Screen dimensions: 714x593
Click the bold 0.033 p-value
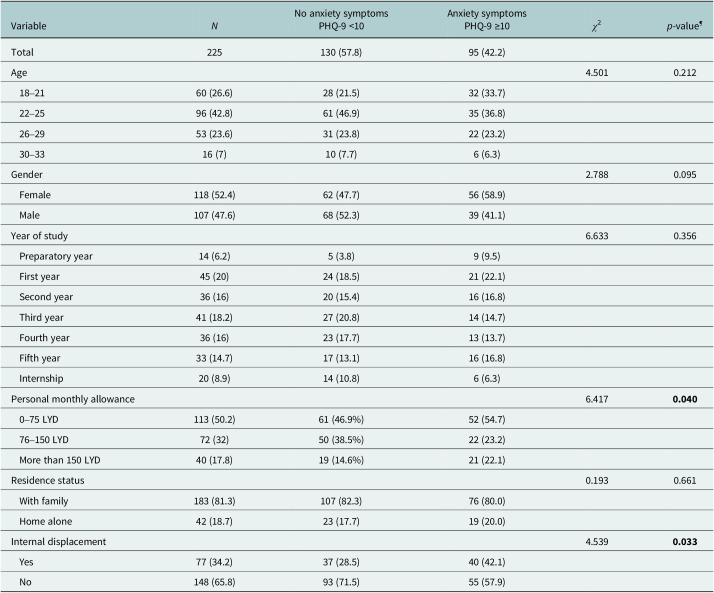click(685, 542)
